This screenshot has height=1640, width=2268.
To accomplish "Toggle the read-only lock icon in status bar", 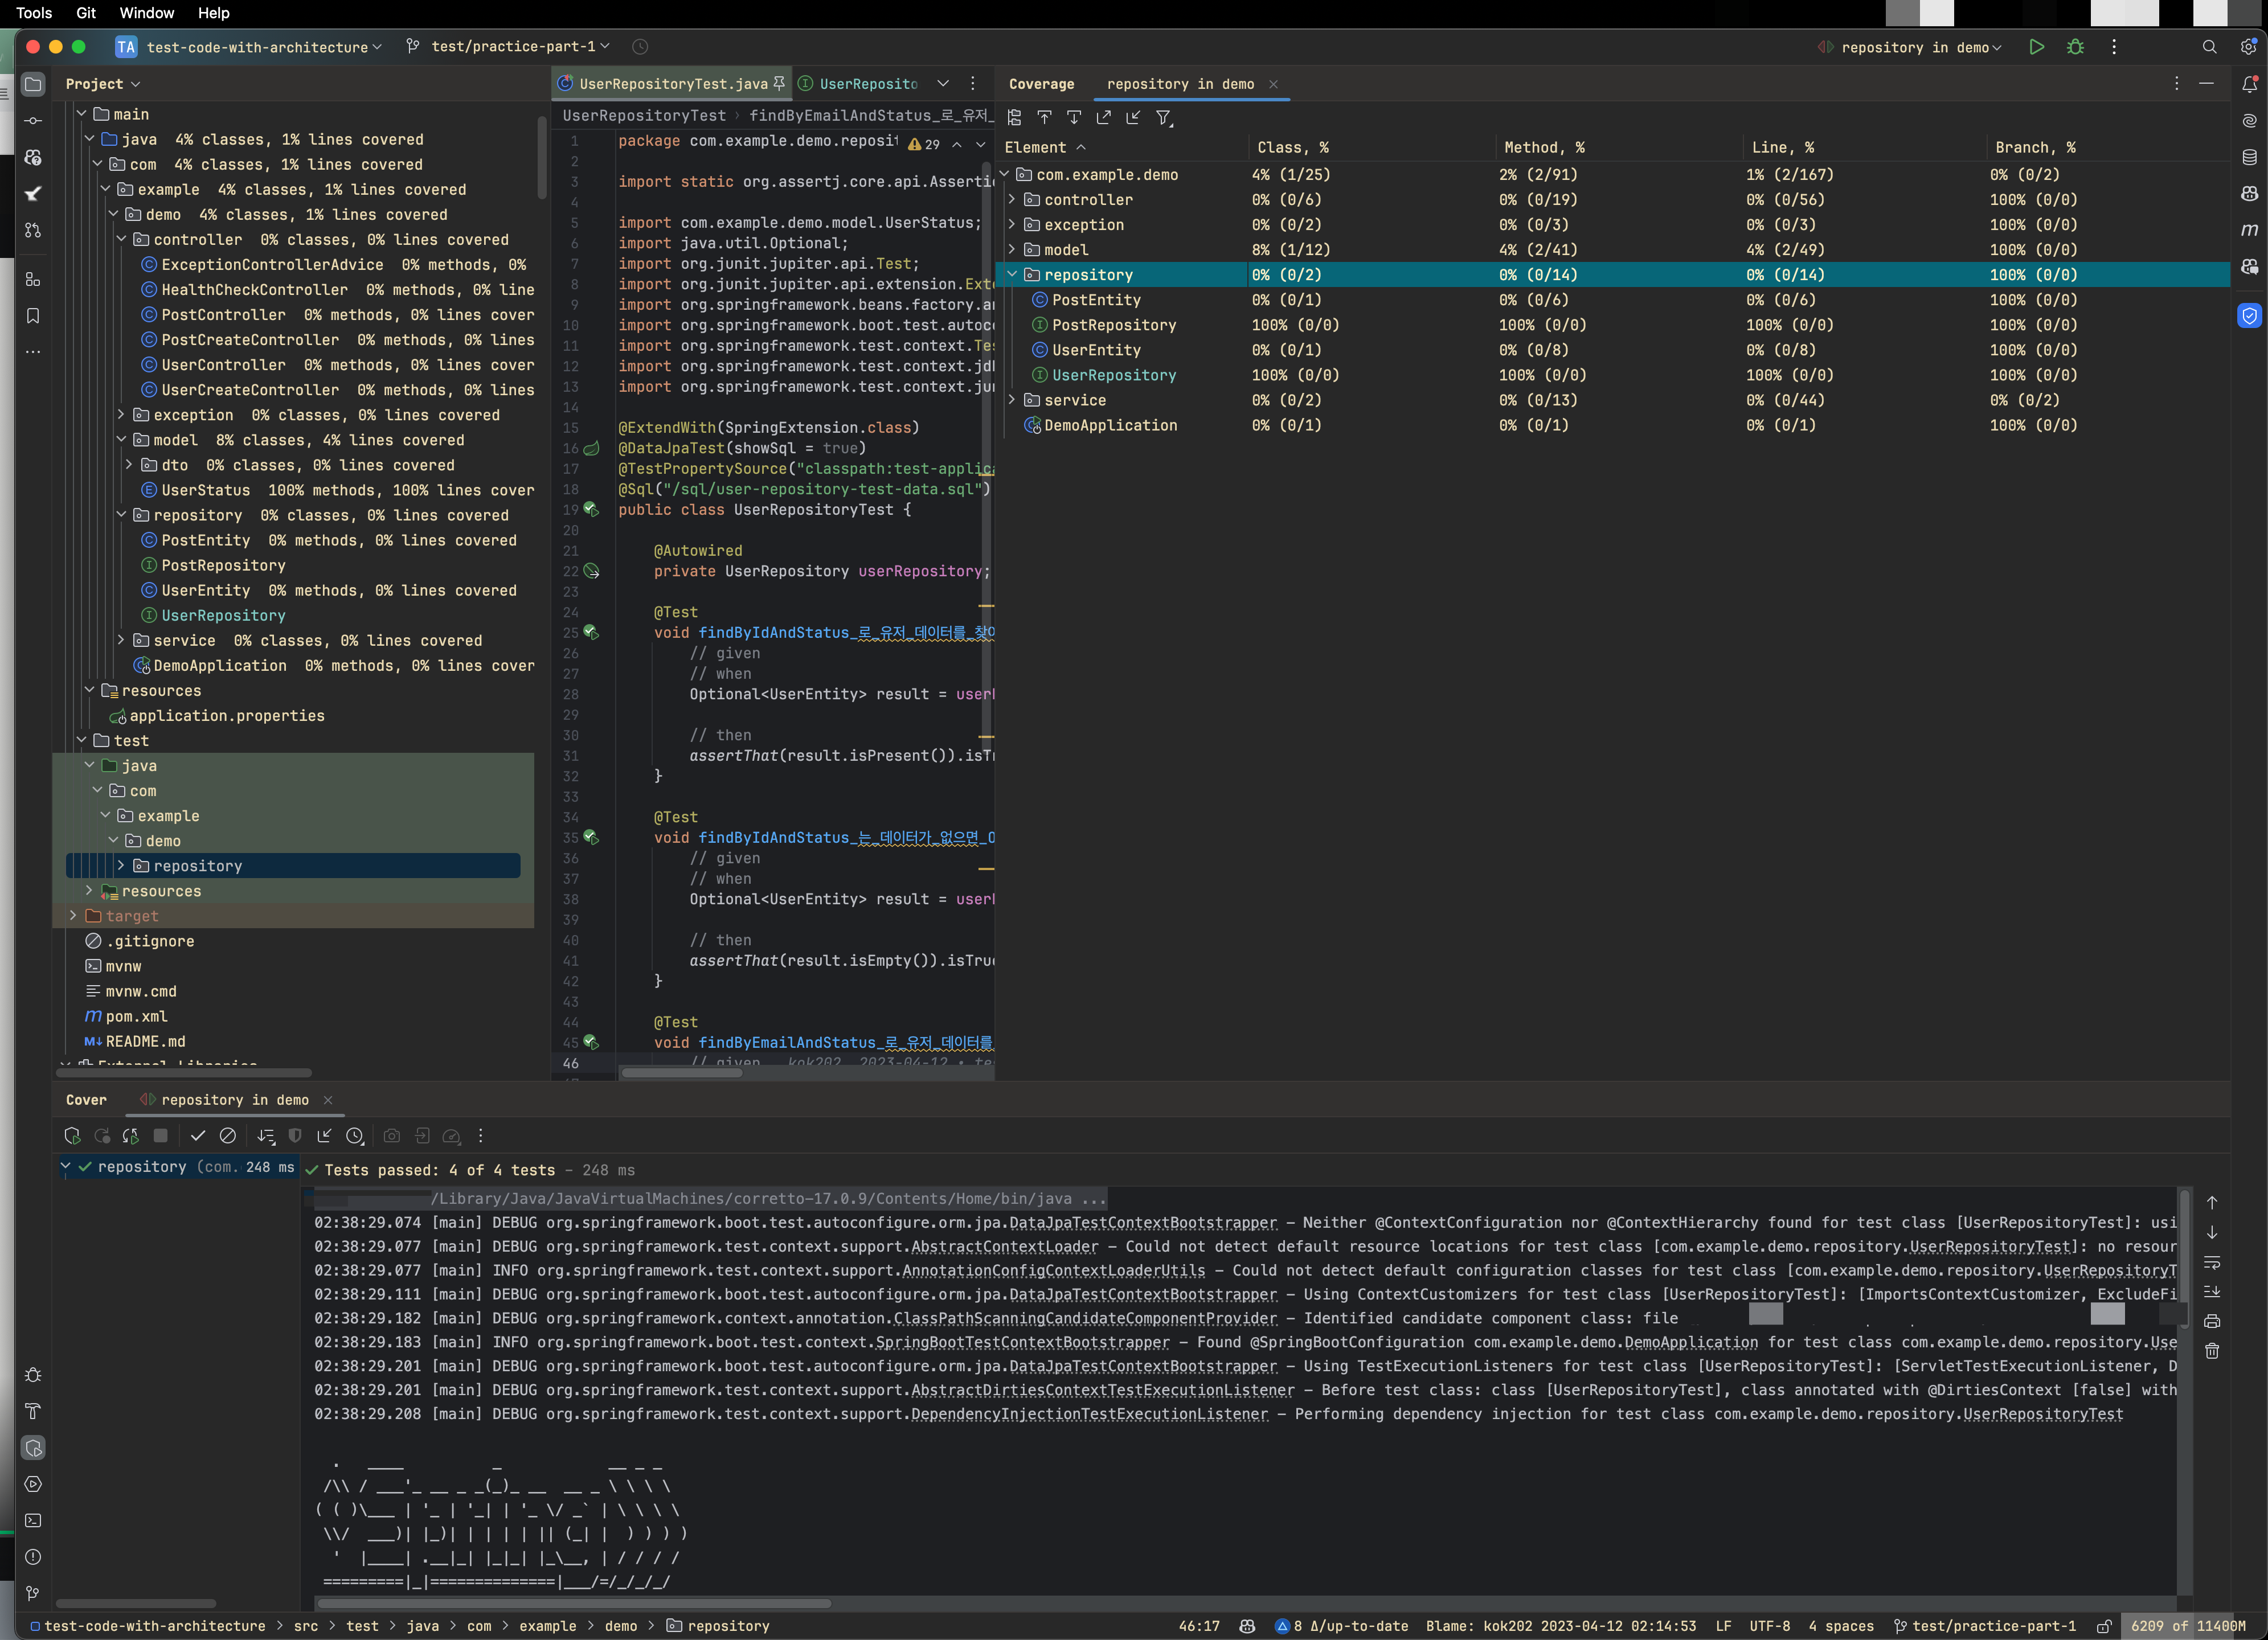I will click(x=2104, y=1627).
